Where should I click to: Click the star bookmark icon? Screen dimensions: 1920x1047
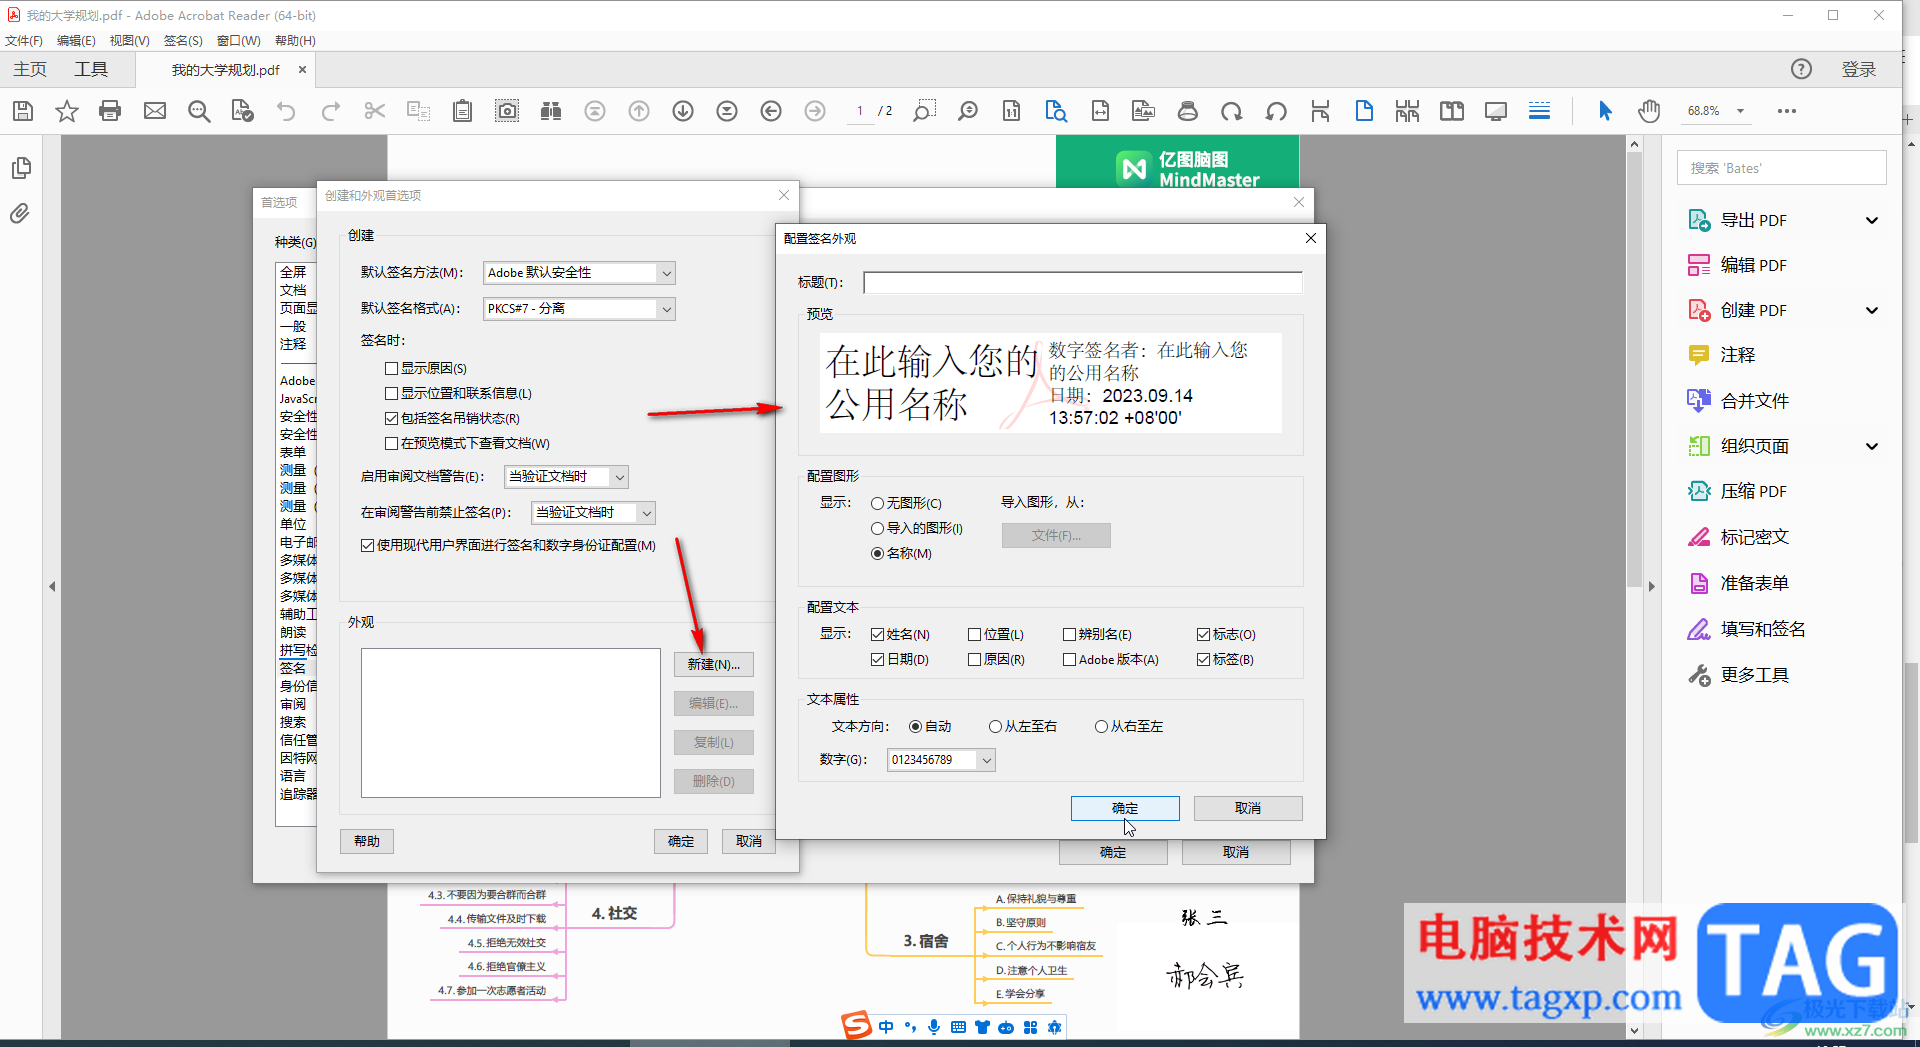pos(67,111)
